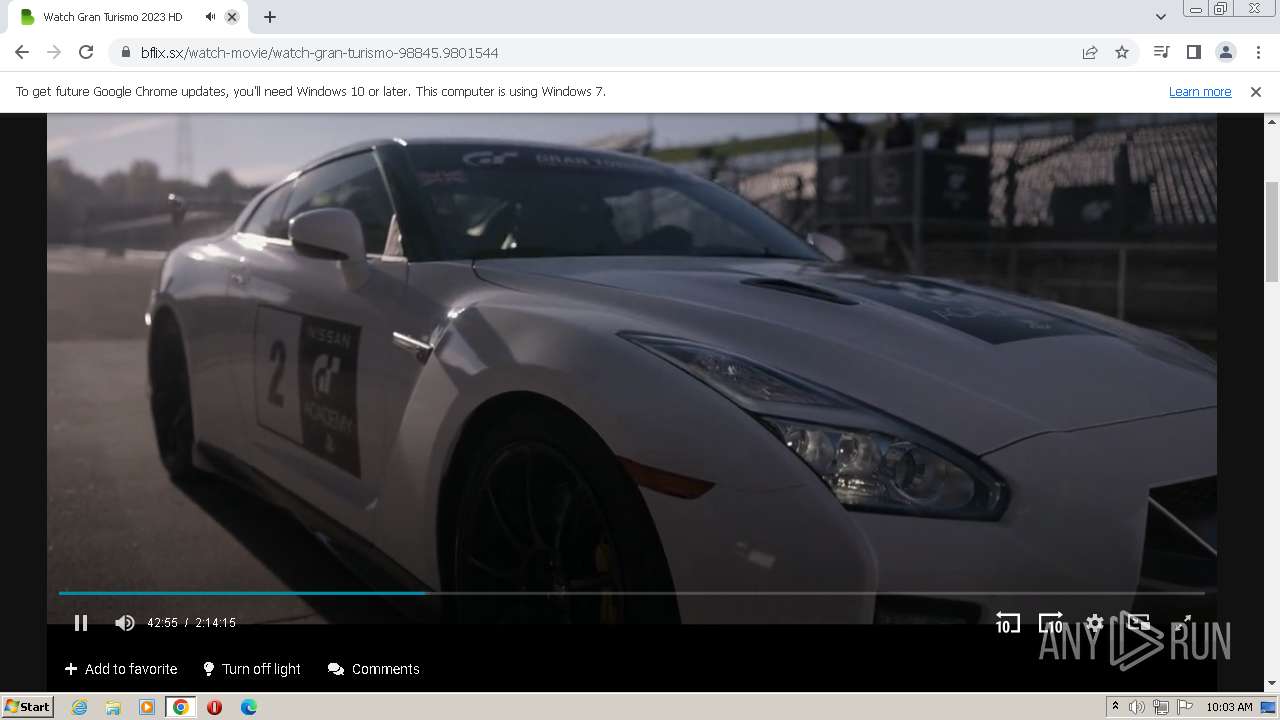This screenshot has width=1280, height=720.
Task: Launch Opera from taskbar
Action: (214, 707)
